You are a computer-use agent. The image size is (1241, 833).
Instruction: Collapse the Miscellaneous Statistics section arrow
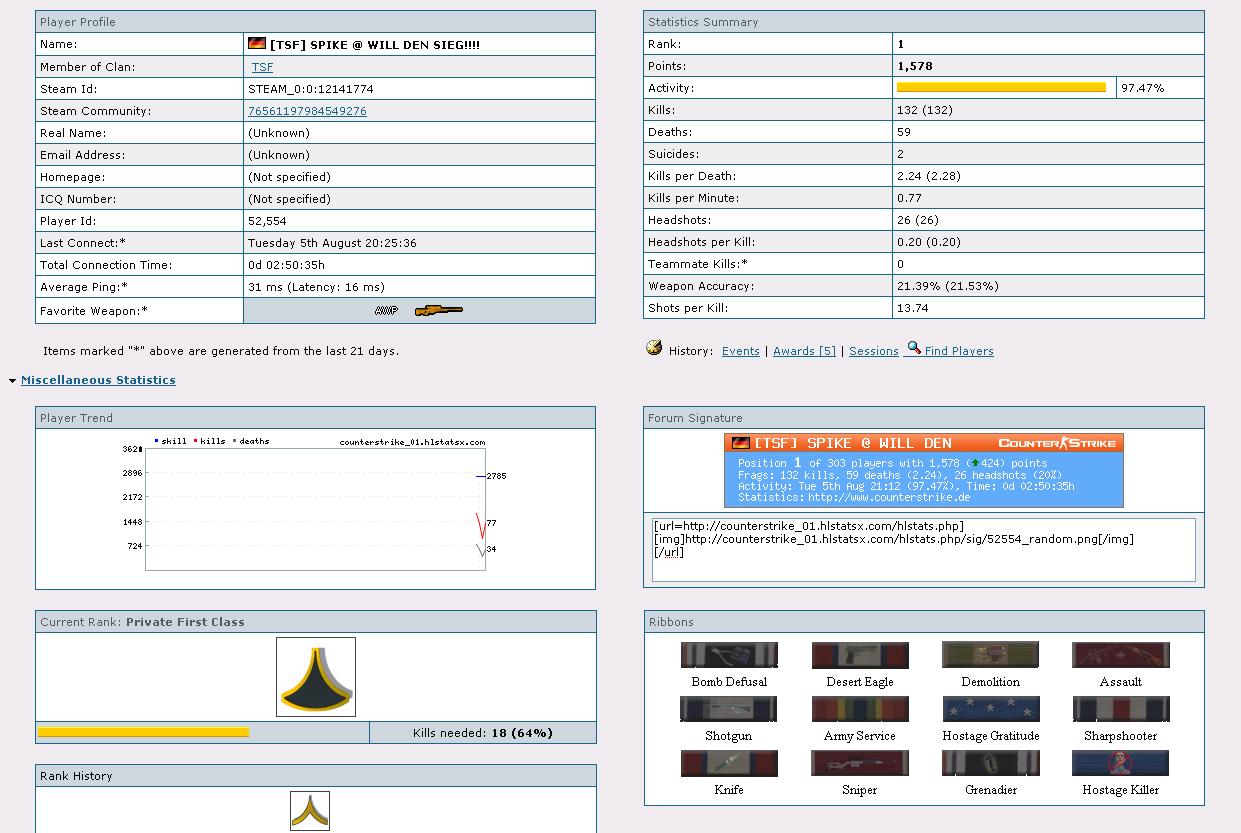coord(12,381)
